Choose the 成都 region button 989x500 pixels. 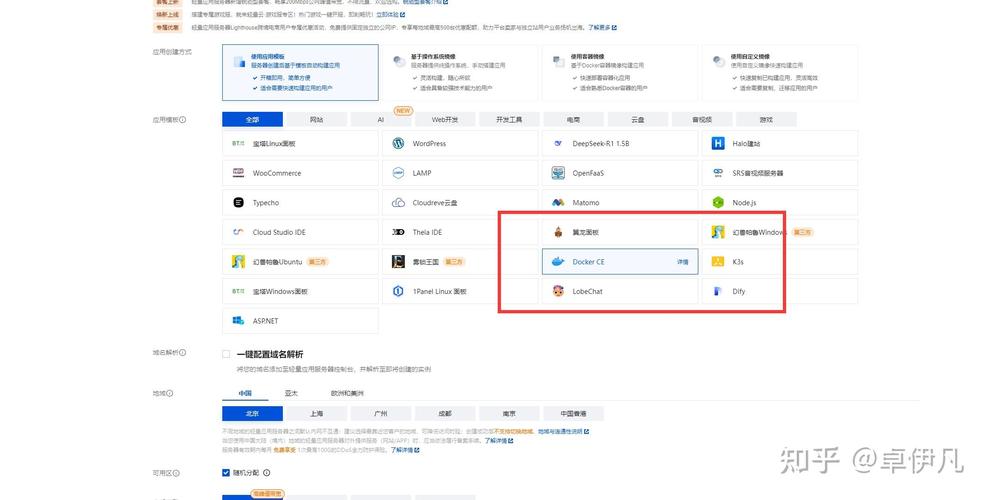[445, 414]
